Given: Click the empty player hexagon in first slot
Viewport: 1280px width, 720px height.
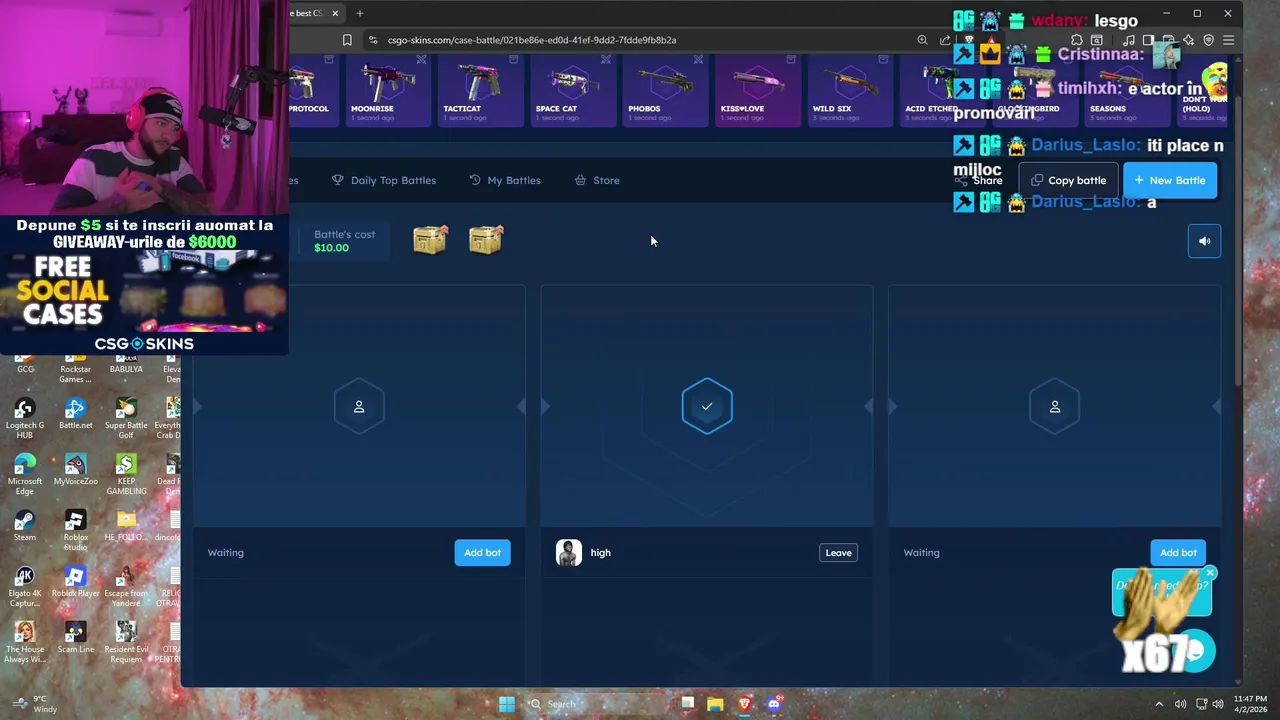Looking at the screenshot, I should [x=359, y=406].
